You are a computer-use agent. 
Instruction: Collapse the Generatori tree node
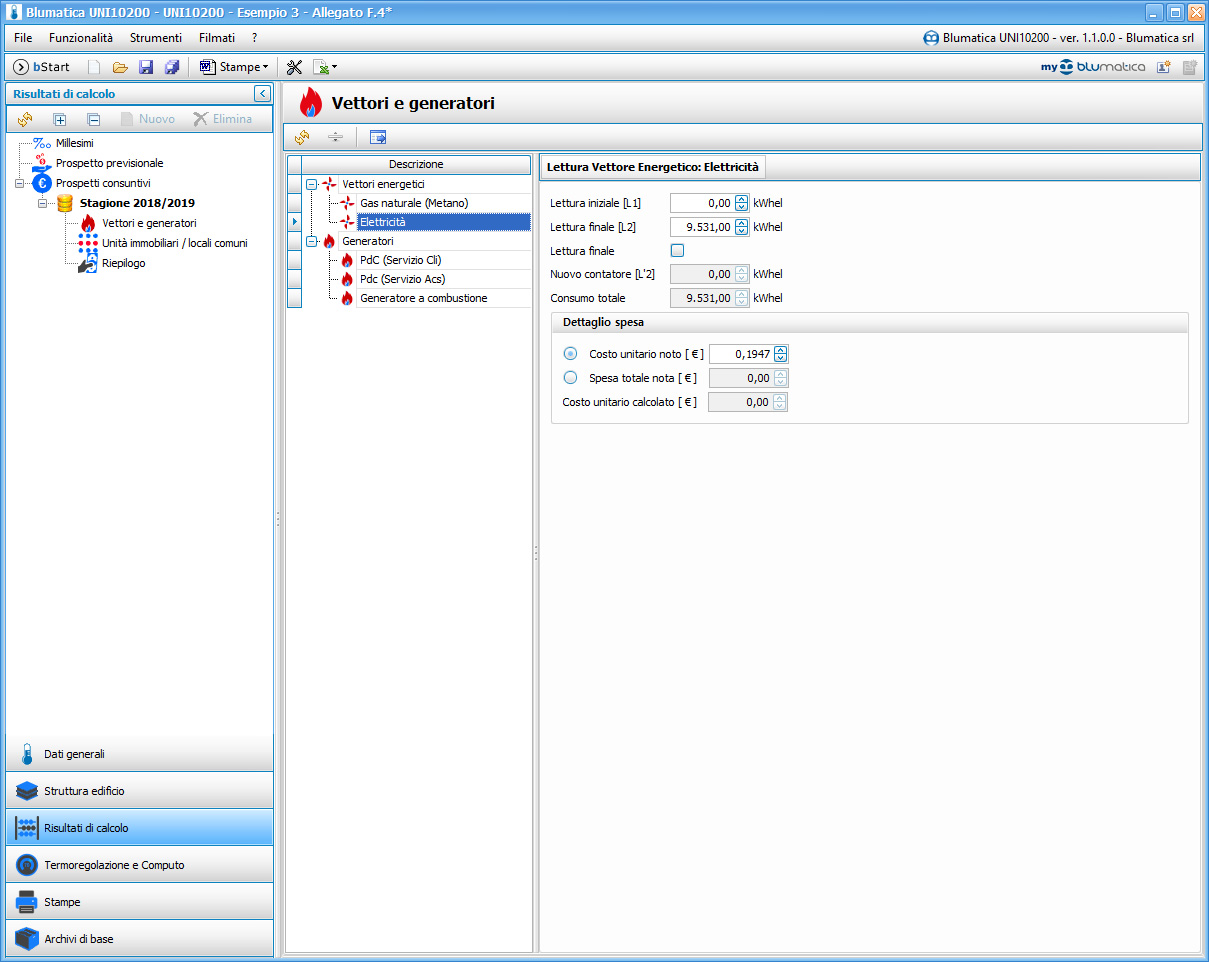(312, 241)
